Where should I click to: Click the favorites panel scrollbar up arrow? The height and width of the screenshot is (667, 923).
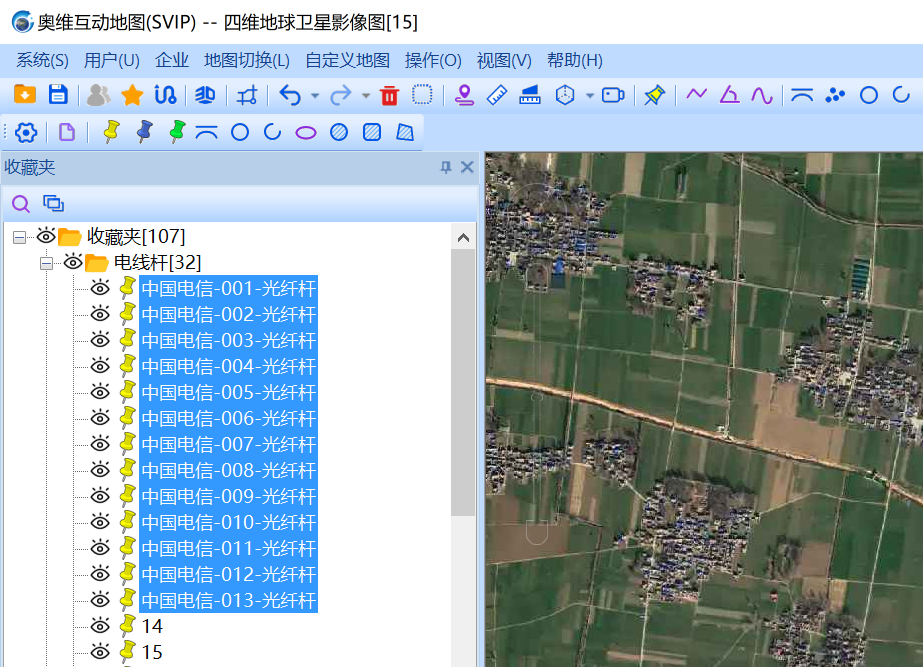(x=463, y=238)
